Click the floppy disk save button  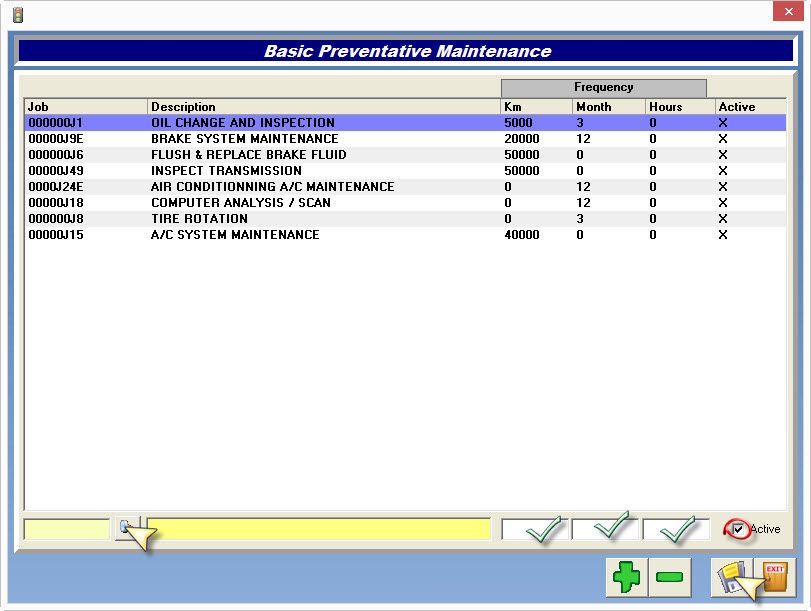point(732,577)
